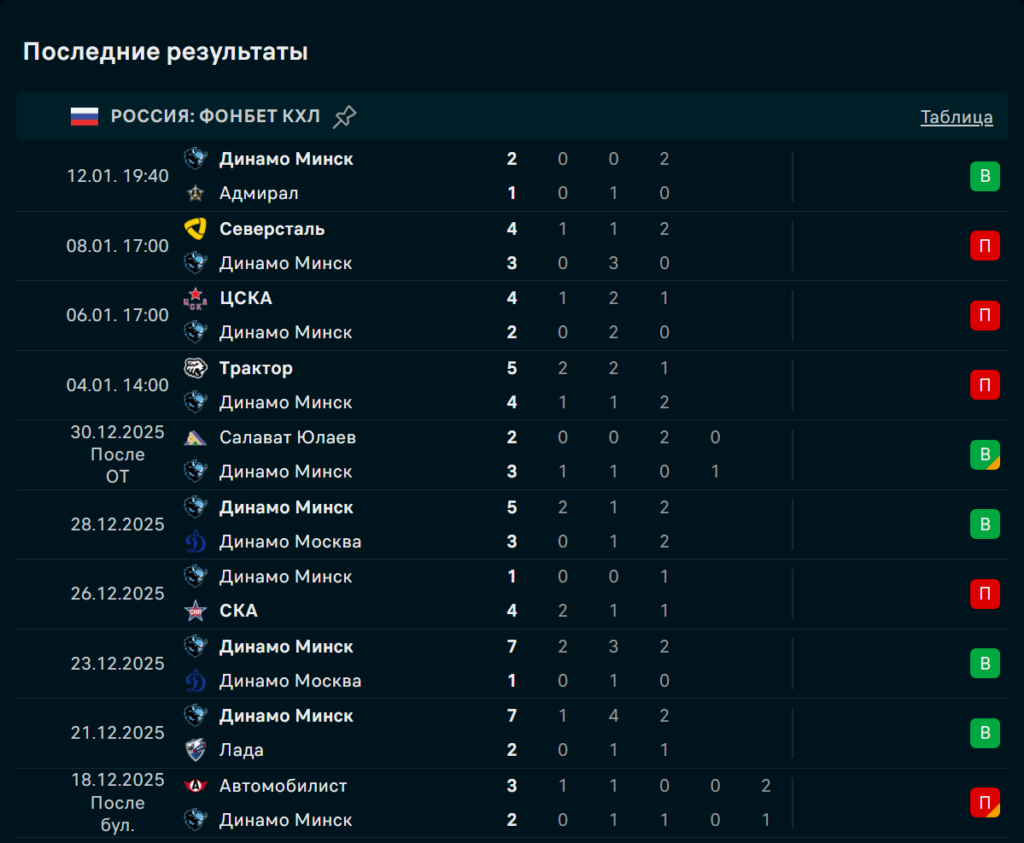
Task: Open the 21.12.2025 match date row
Action: pyautogui.click(x=117, y=733)
